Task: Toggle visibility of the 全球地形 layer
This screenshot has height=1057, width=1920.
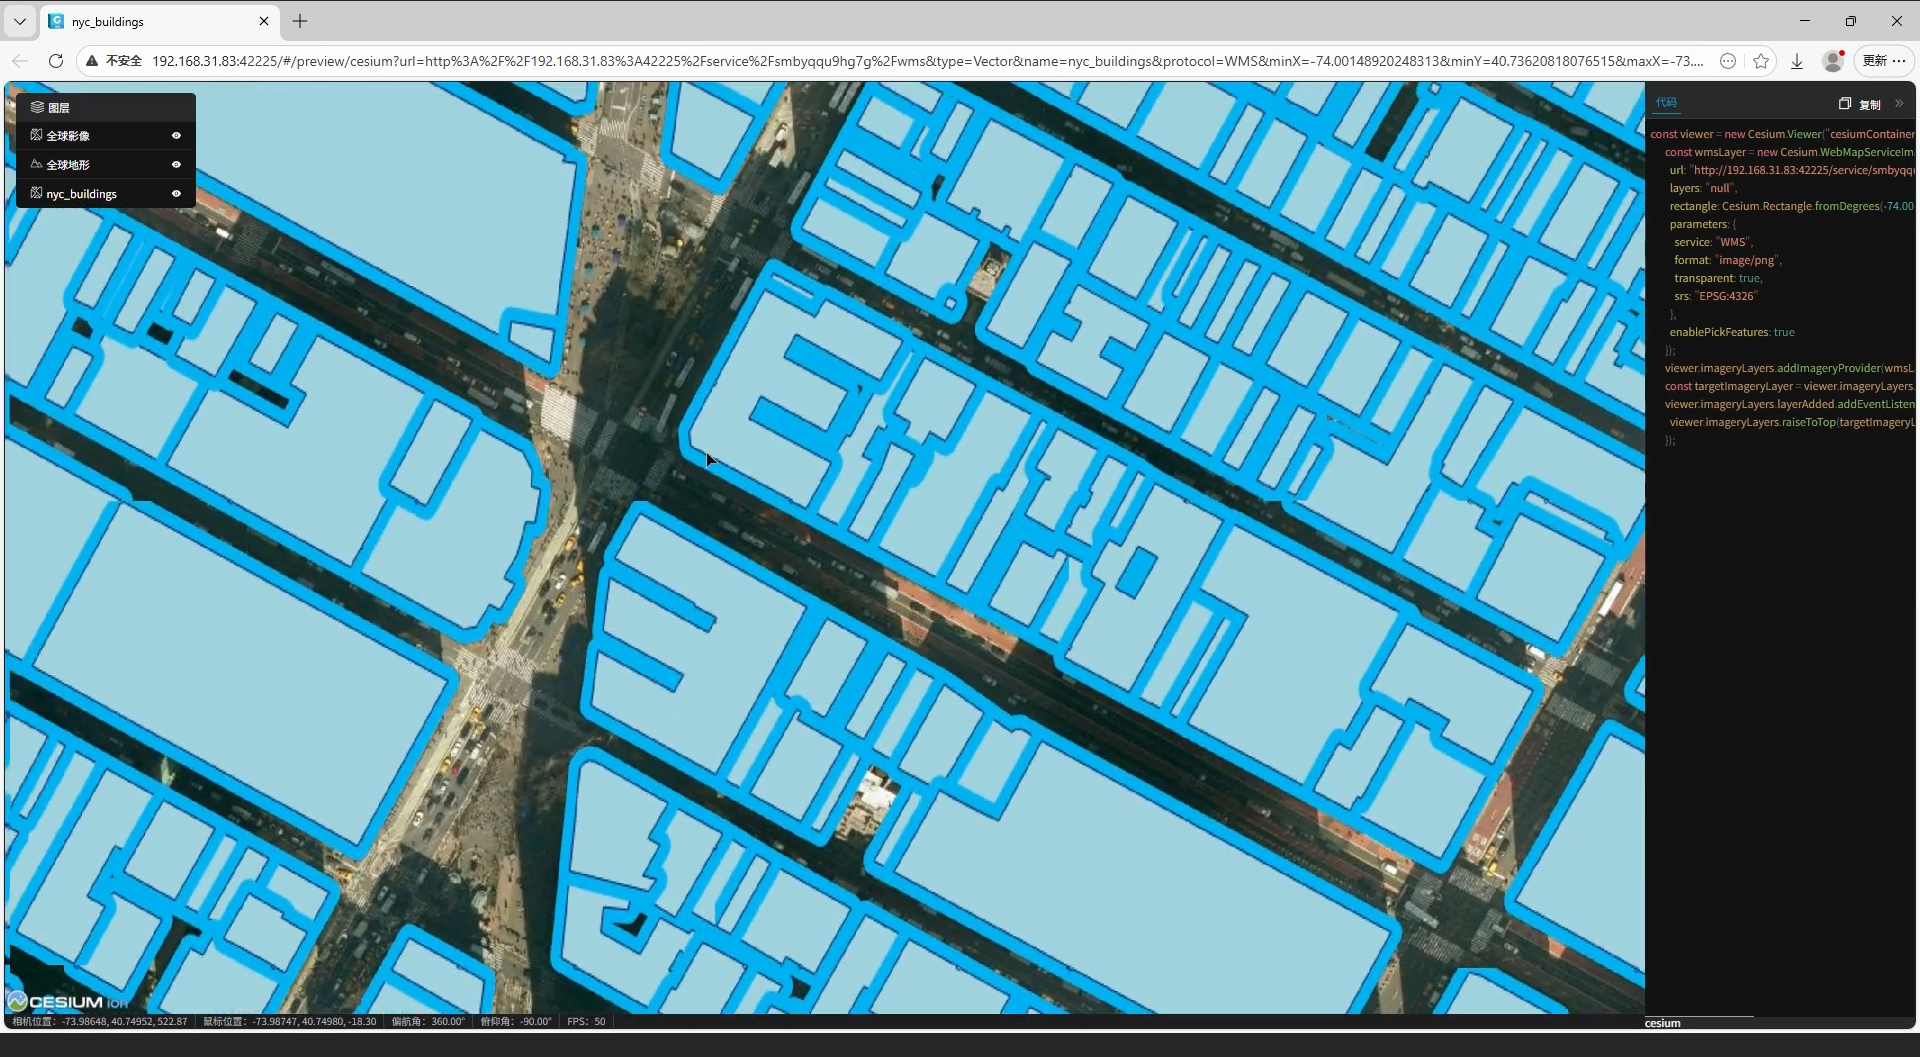Action: pos(176,164)
